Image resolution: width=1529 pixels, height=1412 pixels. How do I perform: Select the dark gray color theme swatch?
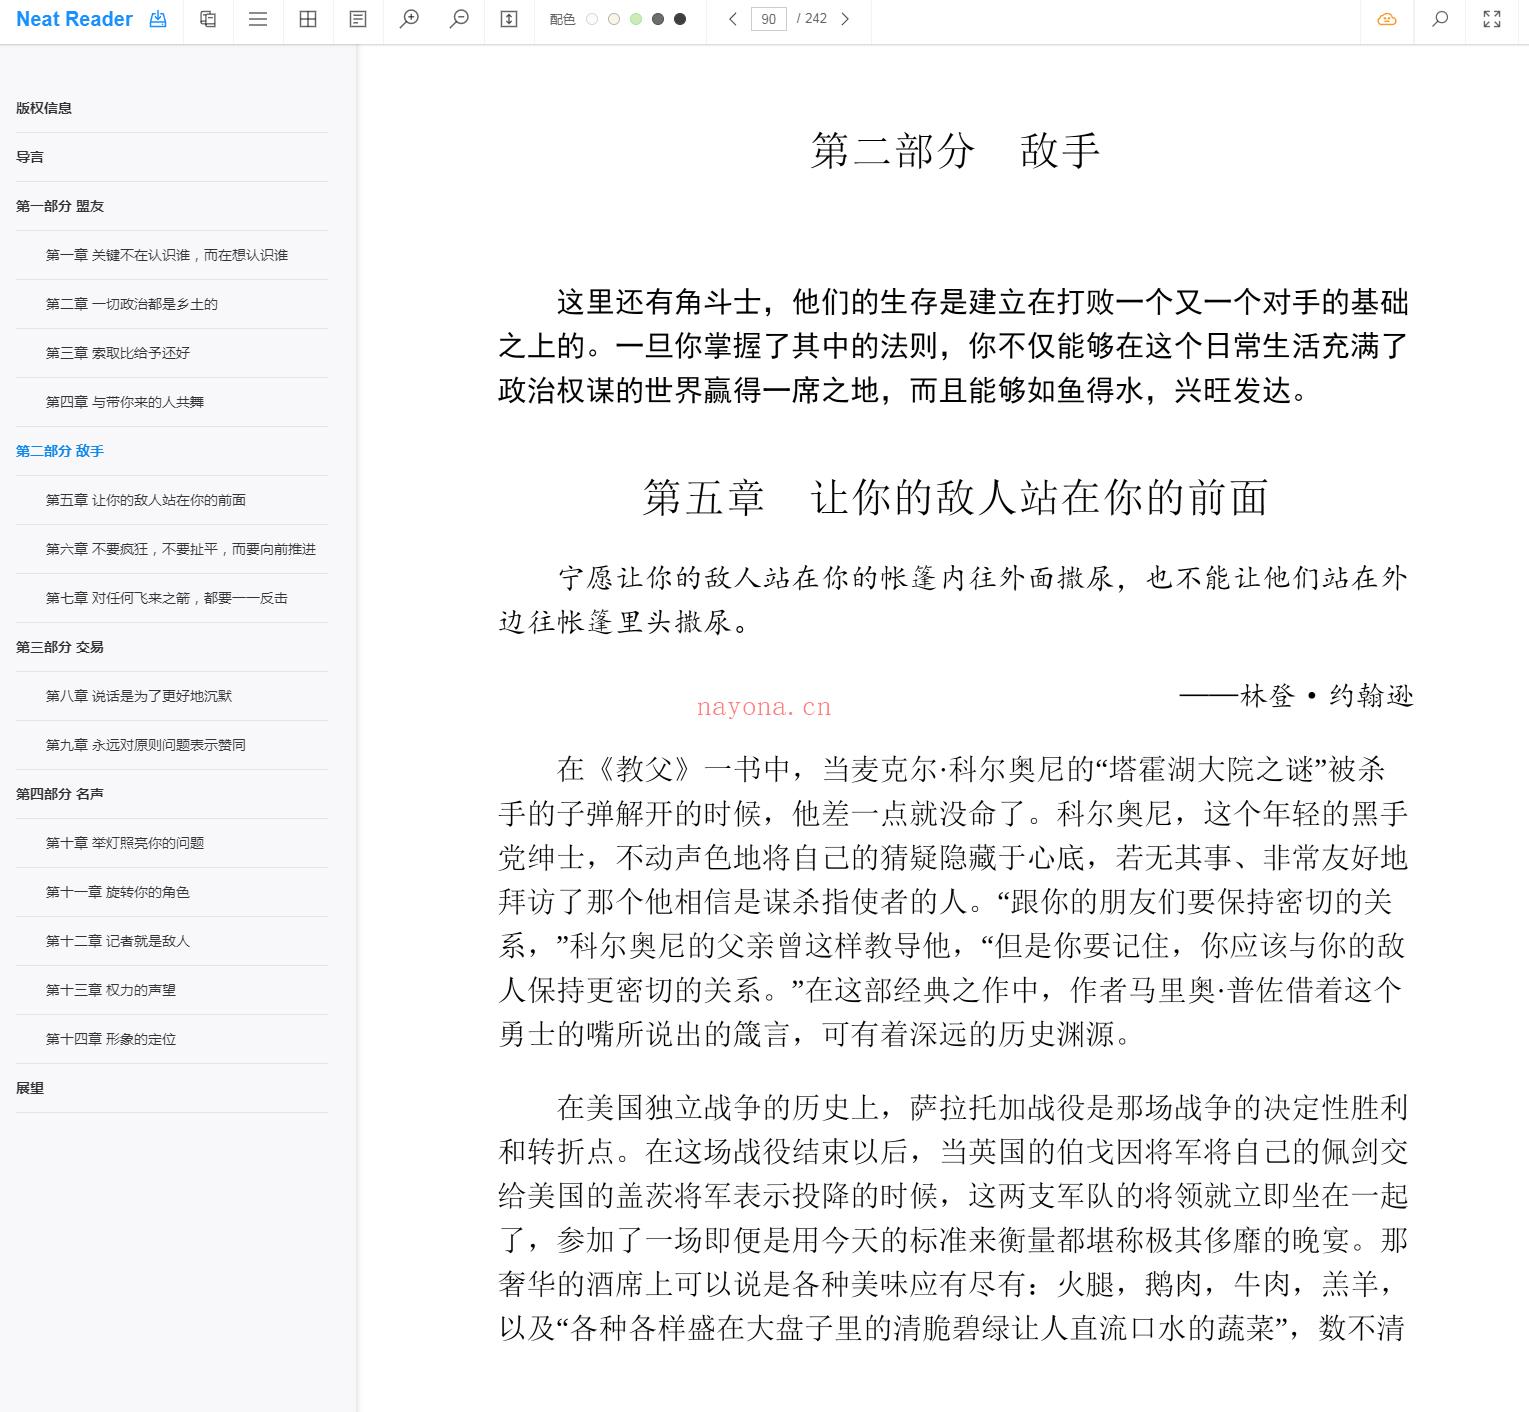pos(658,19)
